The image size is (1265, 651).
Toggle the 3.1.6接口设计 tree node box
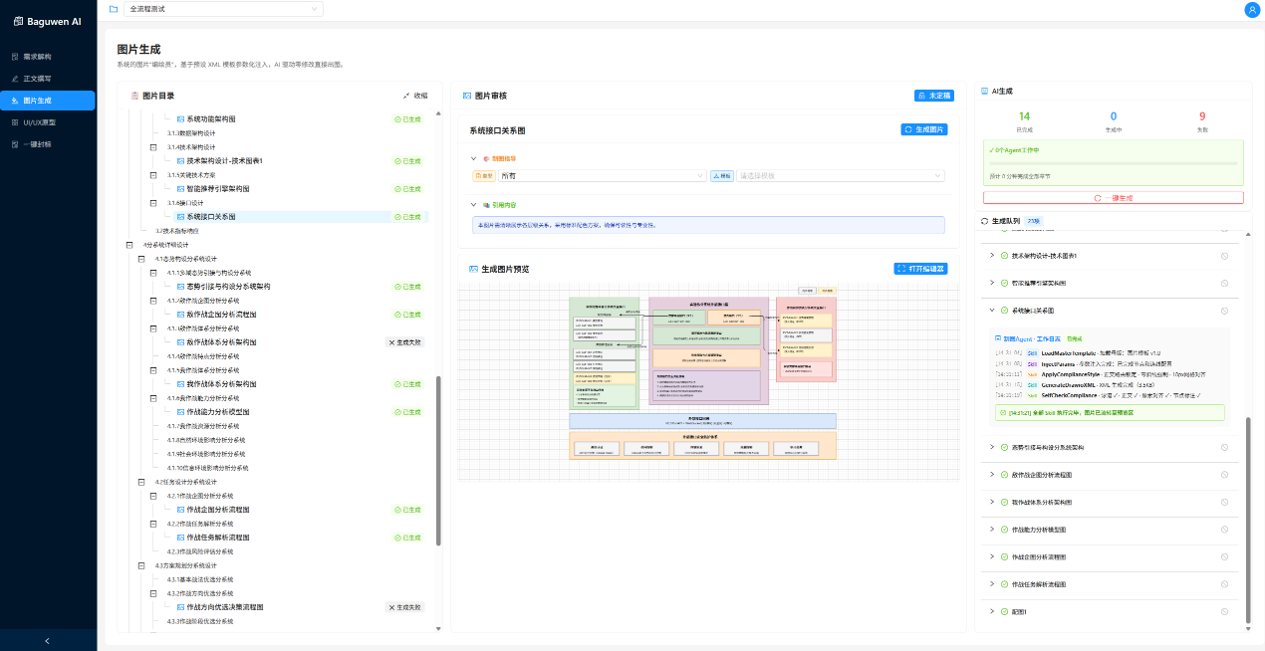[153, 203]
